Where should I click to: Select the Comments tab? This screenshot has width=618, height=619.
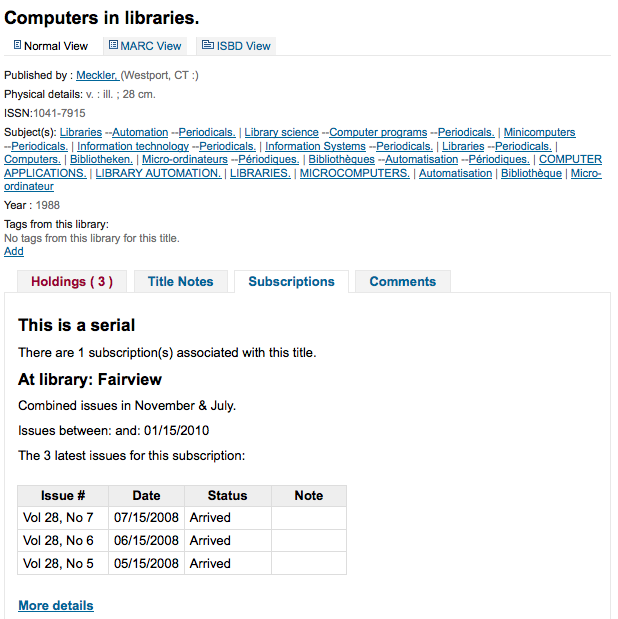coord(403,281)
